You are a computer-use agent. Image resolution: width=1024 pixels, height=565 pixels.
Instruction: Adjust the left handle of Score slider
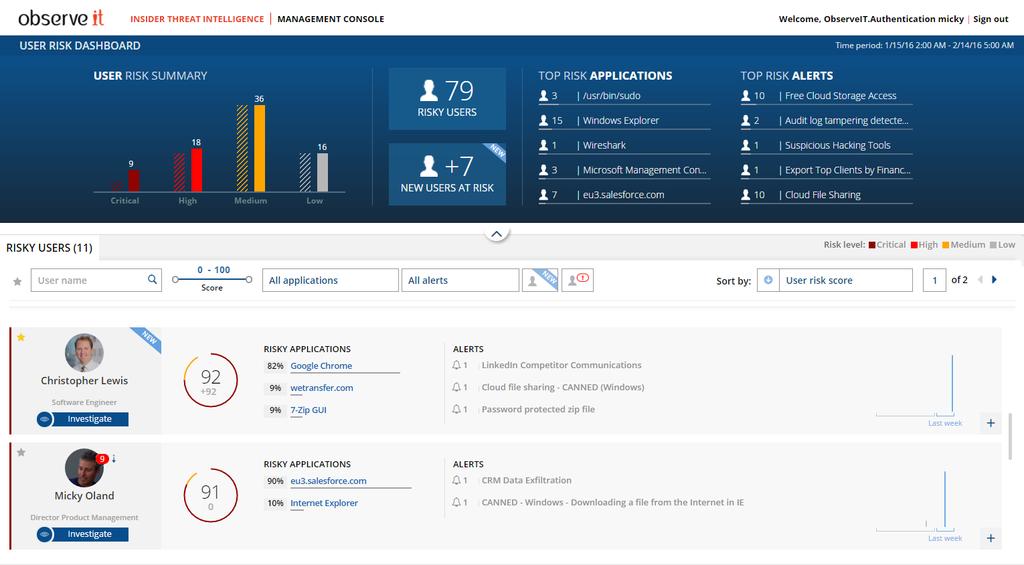pyautogui.click(x=175, y=280)
